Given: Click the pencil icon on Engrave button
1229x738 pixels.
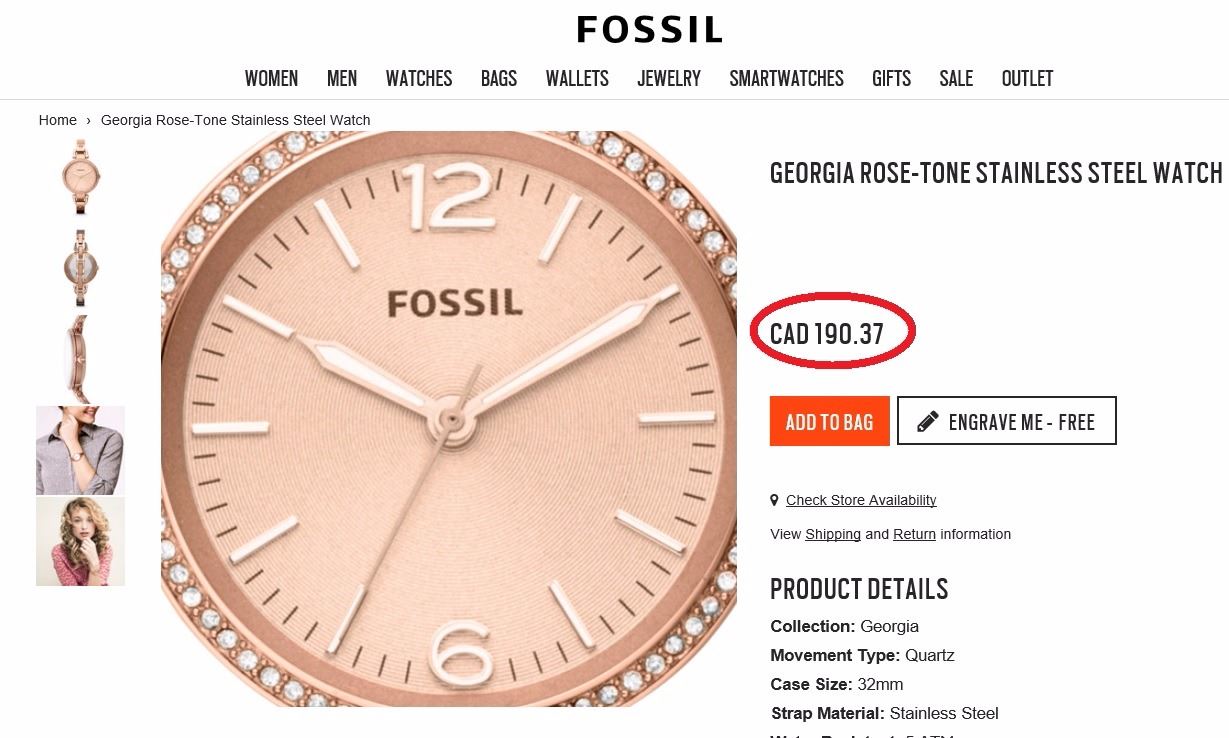Looking at the screenshot, I should [x=928, y=421].
